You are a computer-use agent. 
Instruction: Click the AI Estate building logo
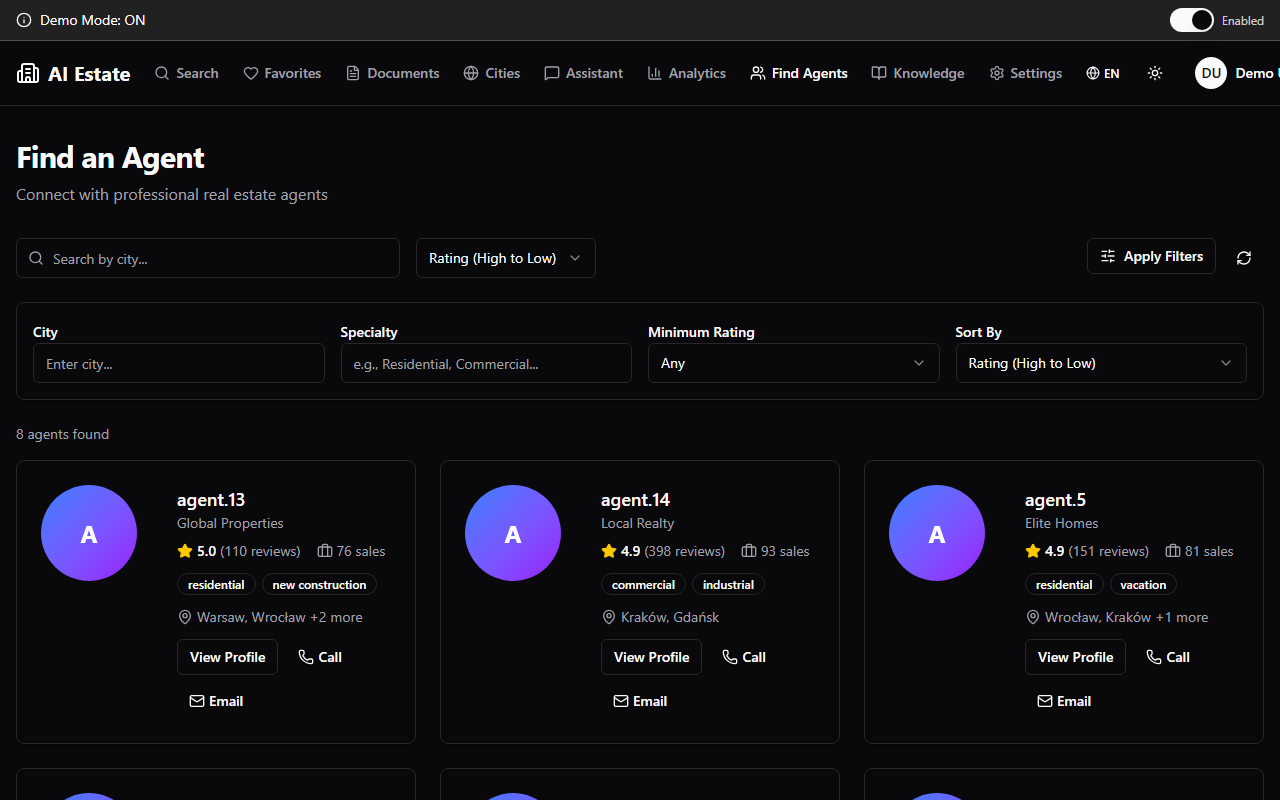[28, 73]
